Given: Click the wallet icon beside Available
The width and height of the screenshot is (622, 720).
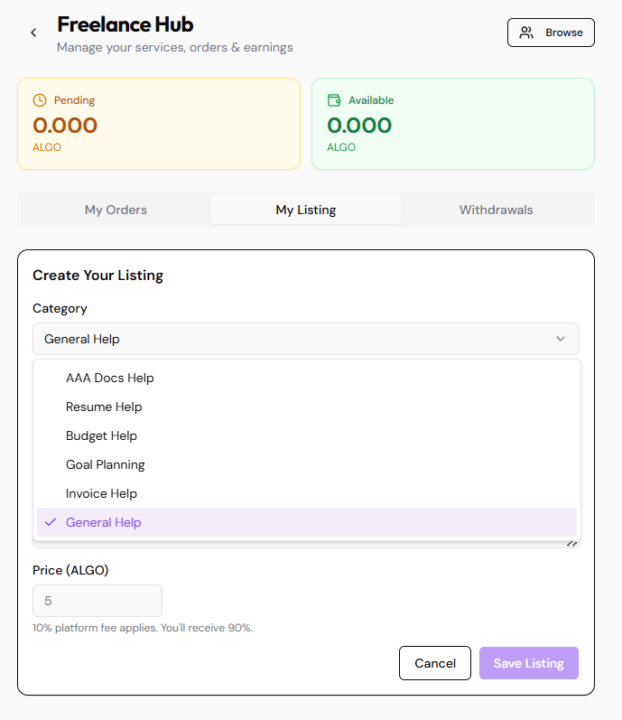Looking at the screenshot, I should coord(334,100).
